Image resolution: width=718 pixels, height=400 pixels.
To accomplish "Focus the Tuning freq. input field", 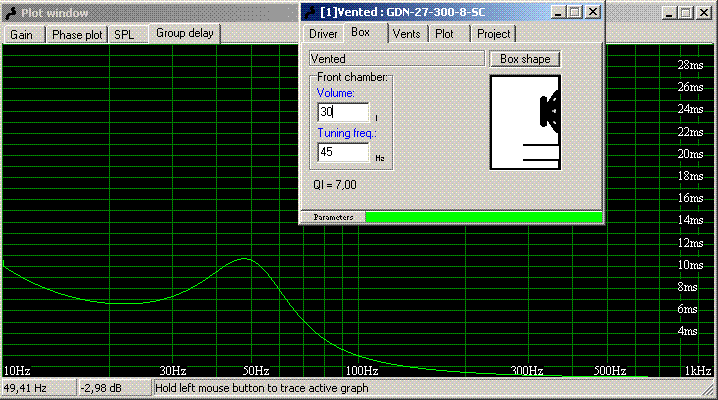I will click(343, 152).
